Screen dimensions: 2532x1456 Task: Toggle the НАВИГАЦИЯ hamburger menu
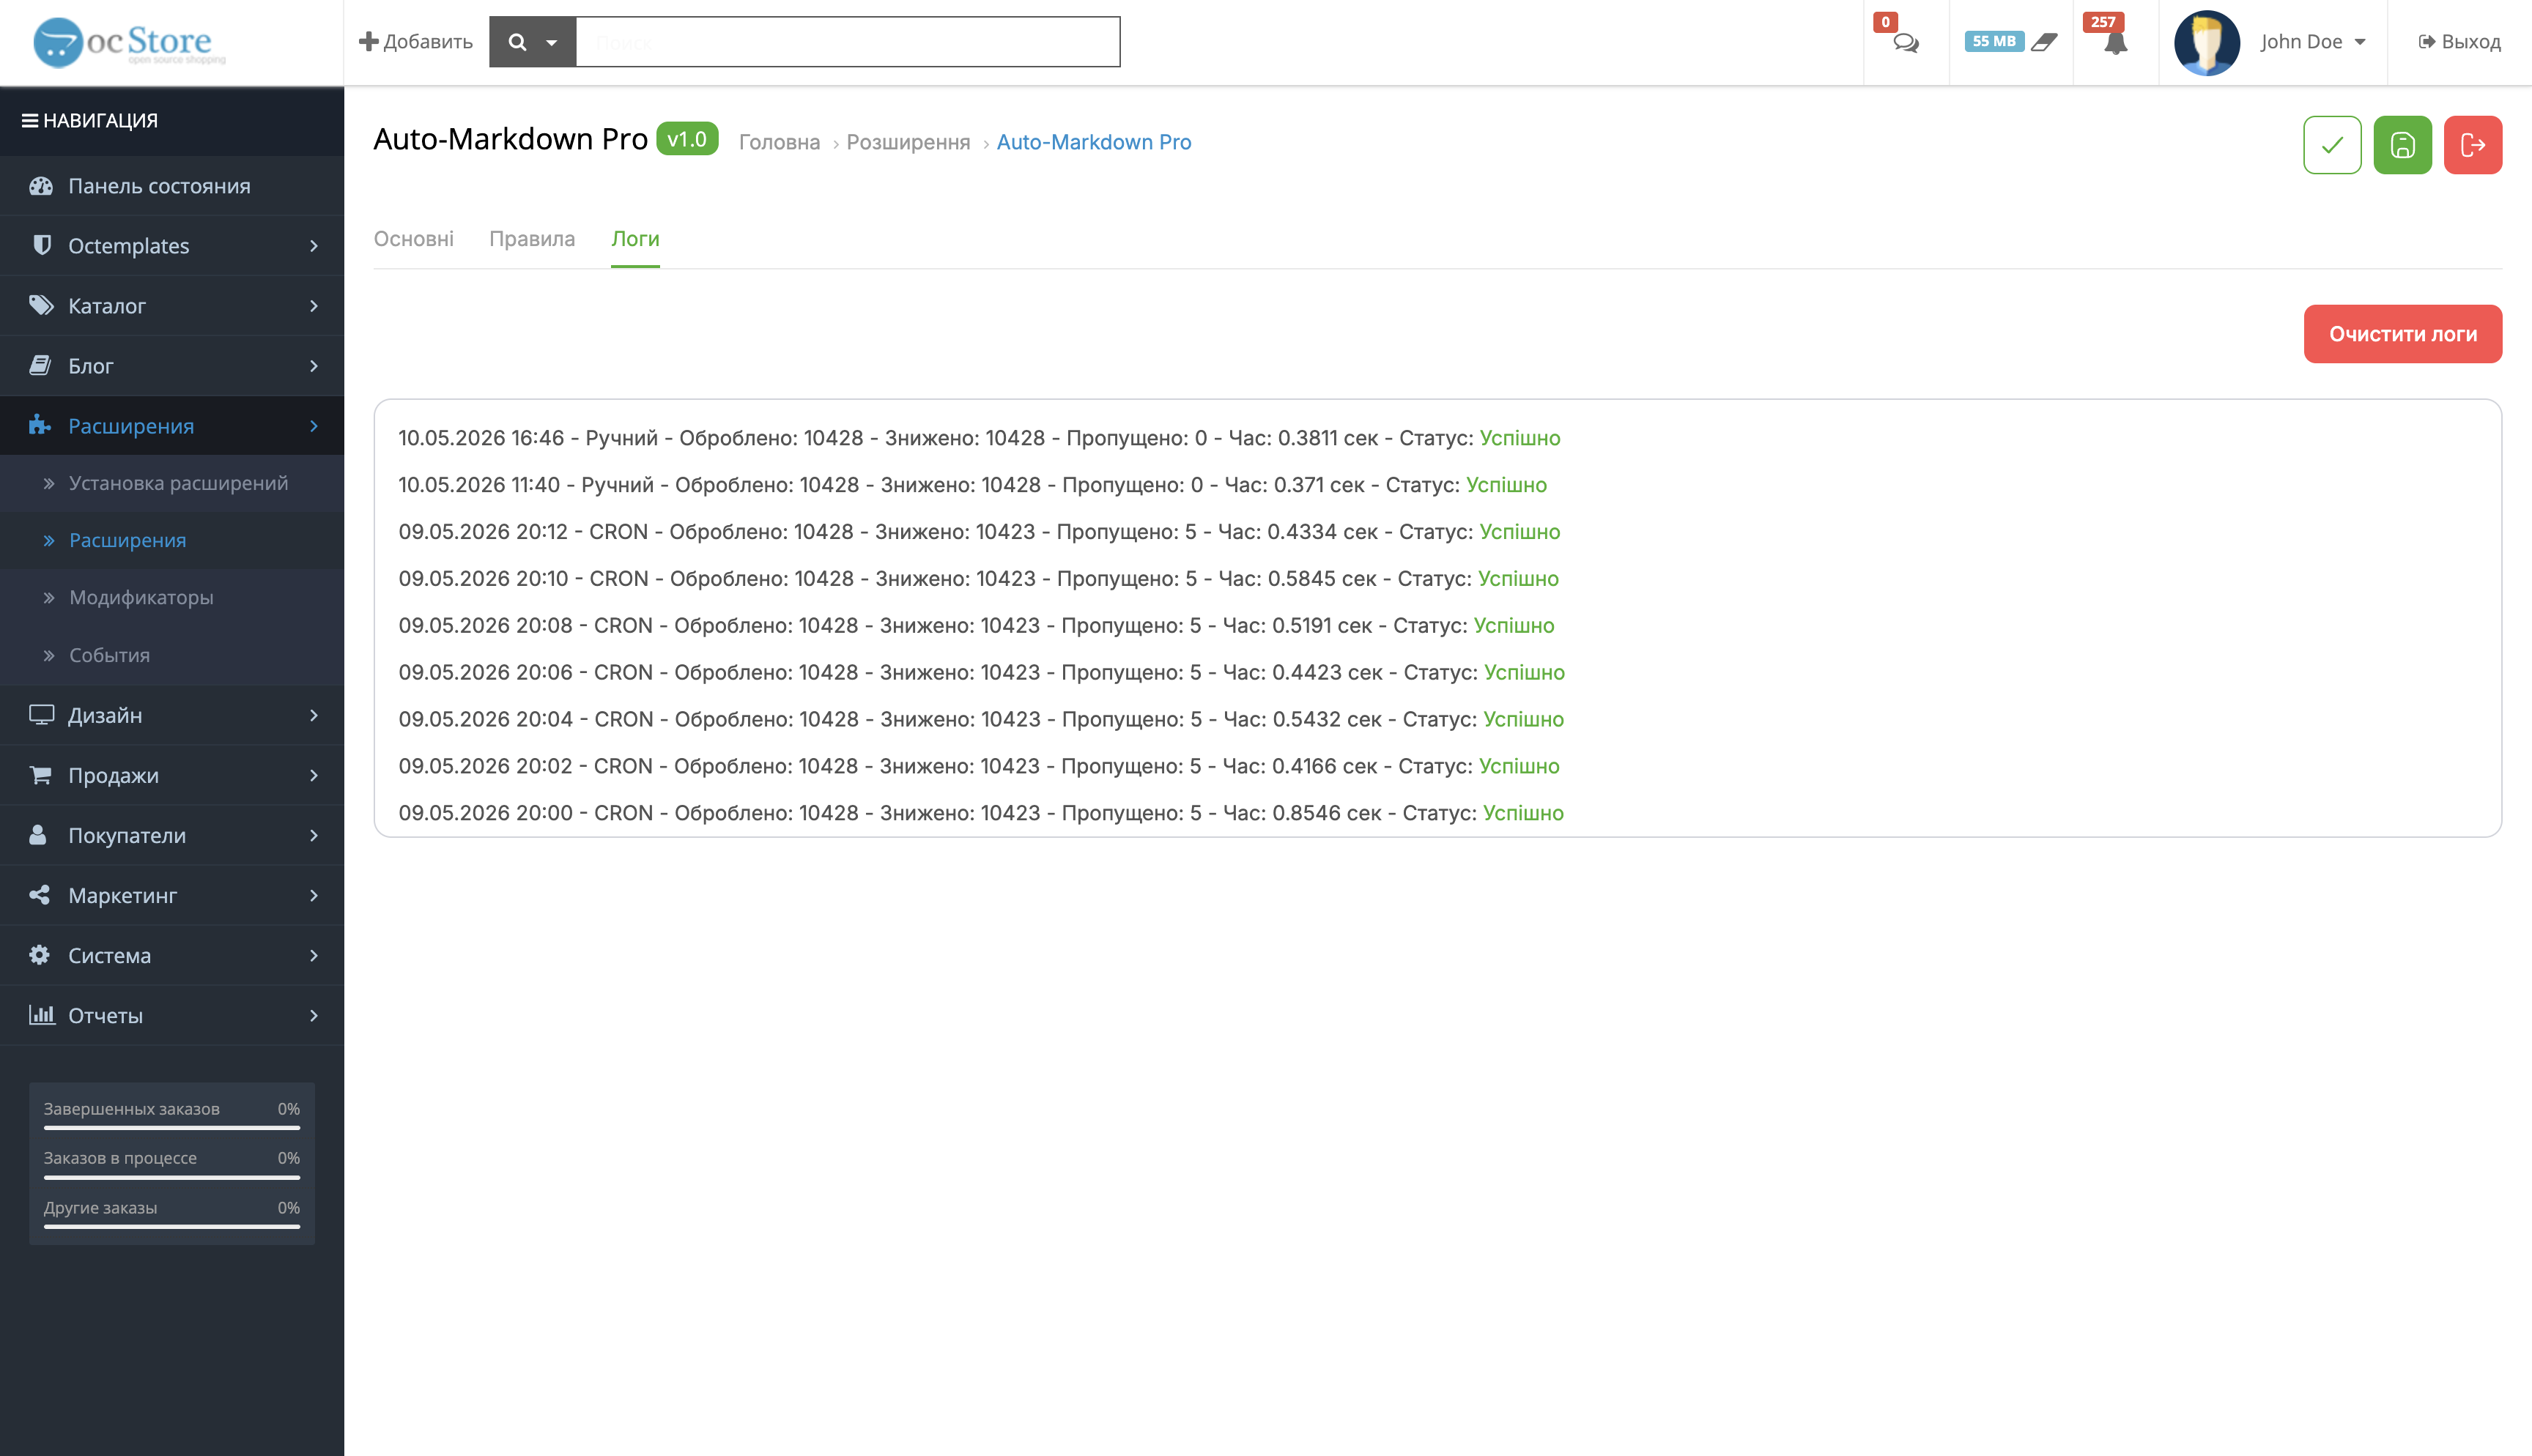pyautogui.click(x=30, y=120)
